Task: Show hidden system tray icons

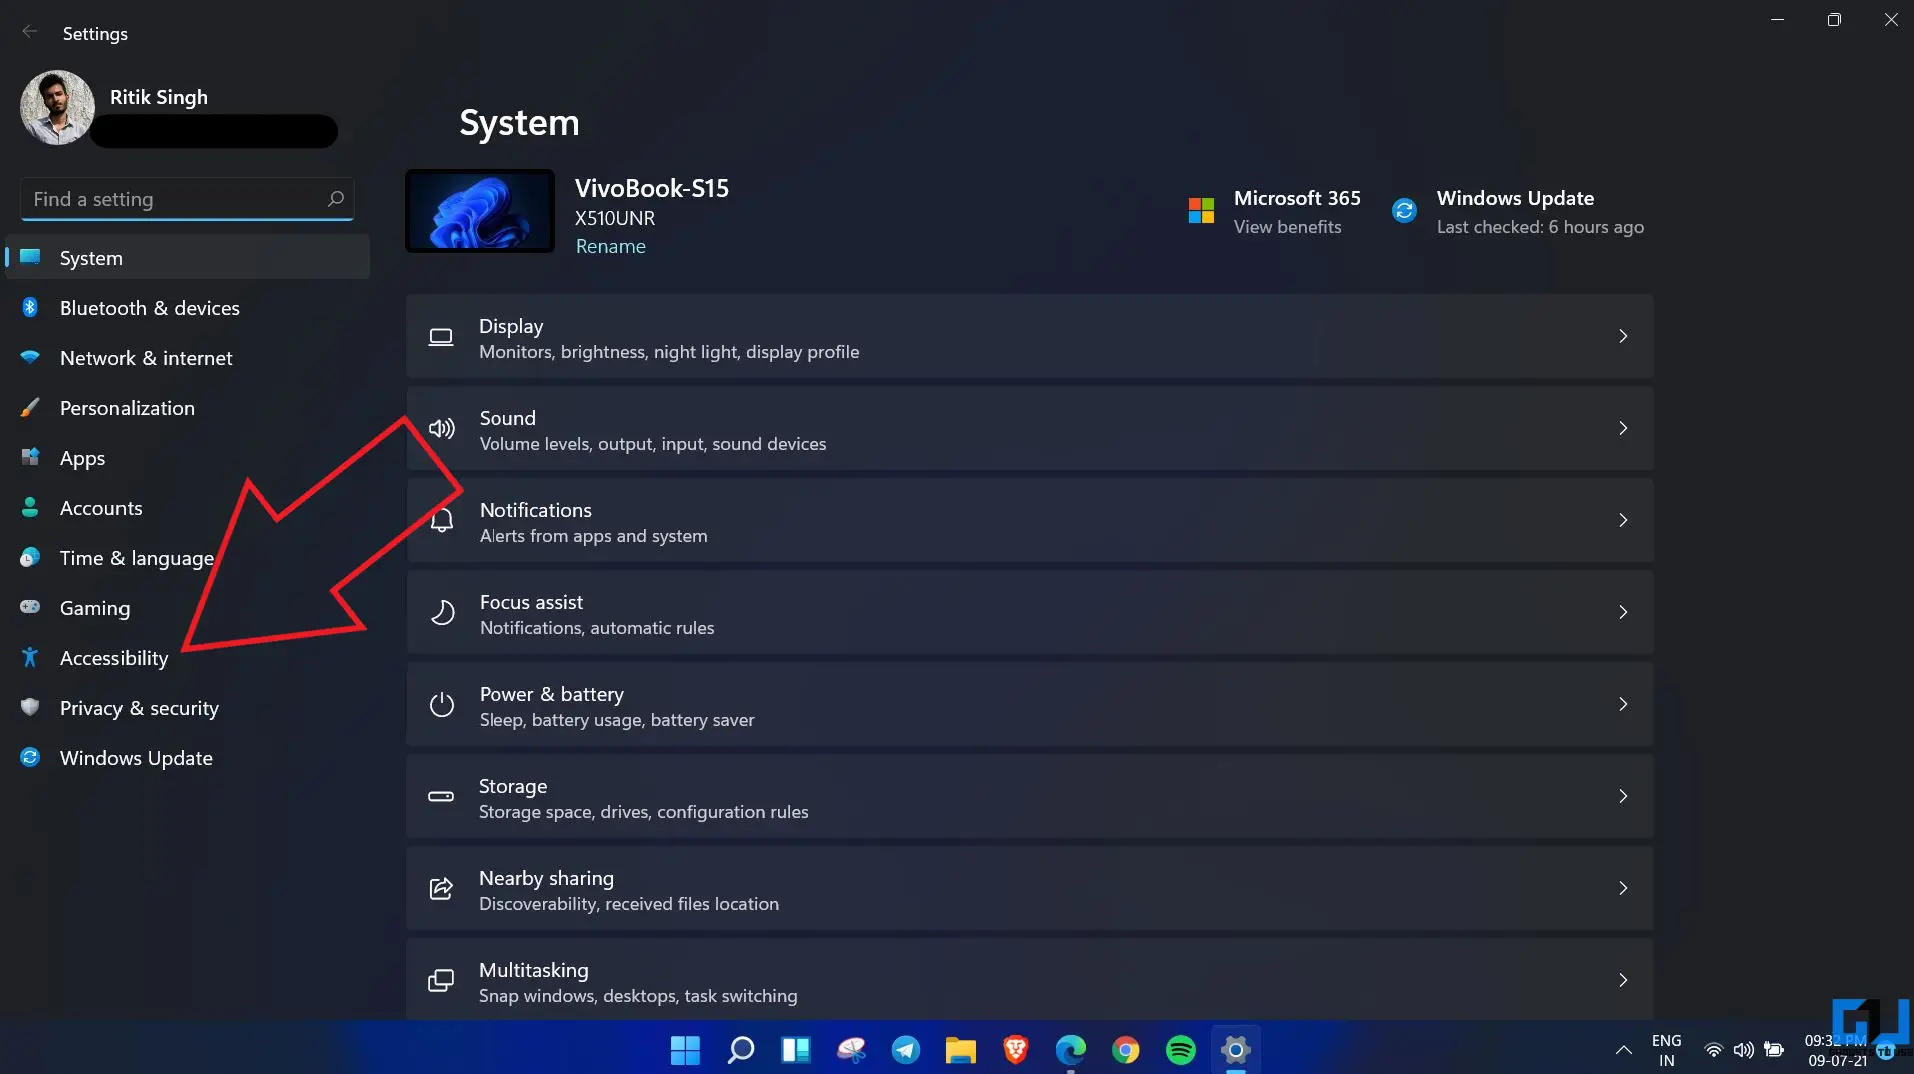Action: (x=1623, y=1050)
